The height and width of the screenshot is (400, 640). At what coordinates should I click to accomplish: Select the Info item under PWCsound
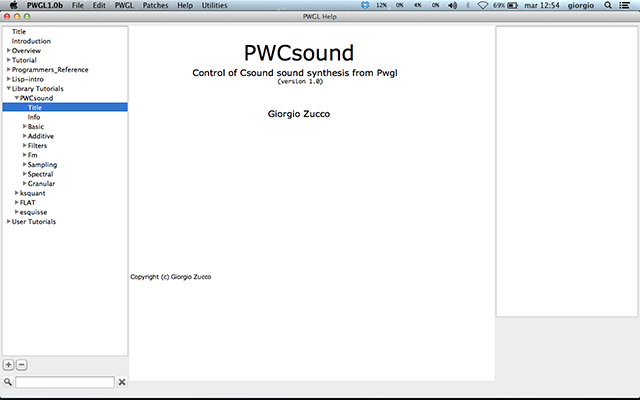[34, 117]
